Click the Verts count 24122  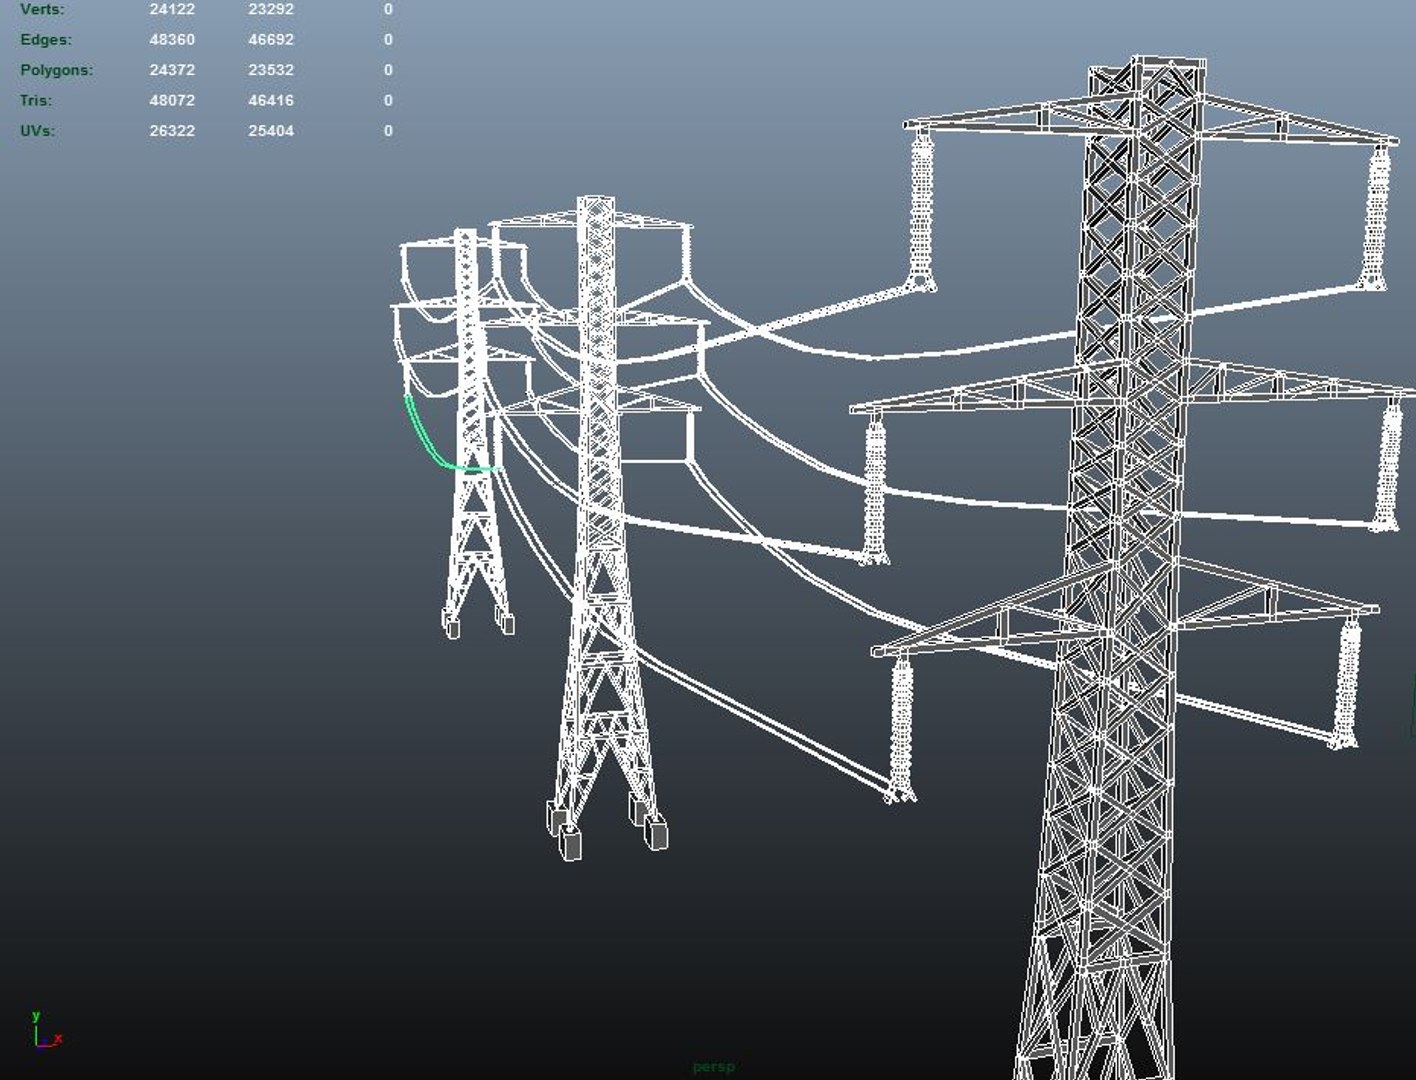click(x=172, y=9)
